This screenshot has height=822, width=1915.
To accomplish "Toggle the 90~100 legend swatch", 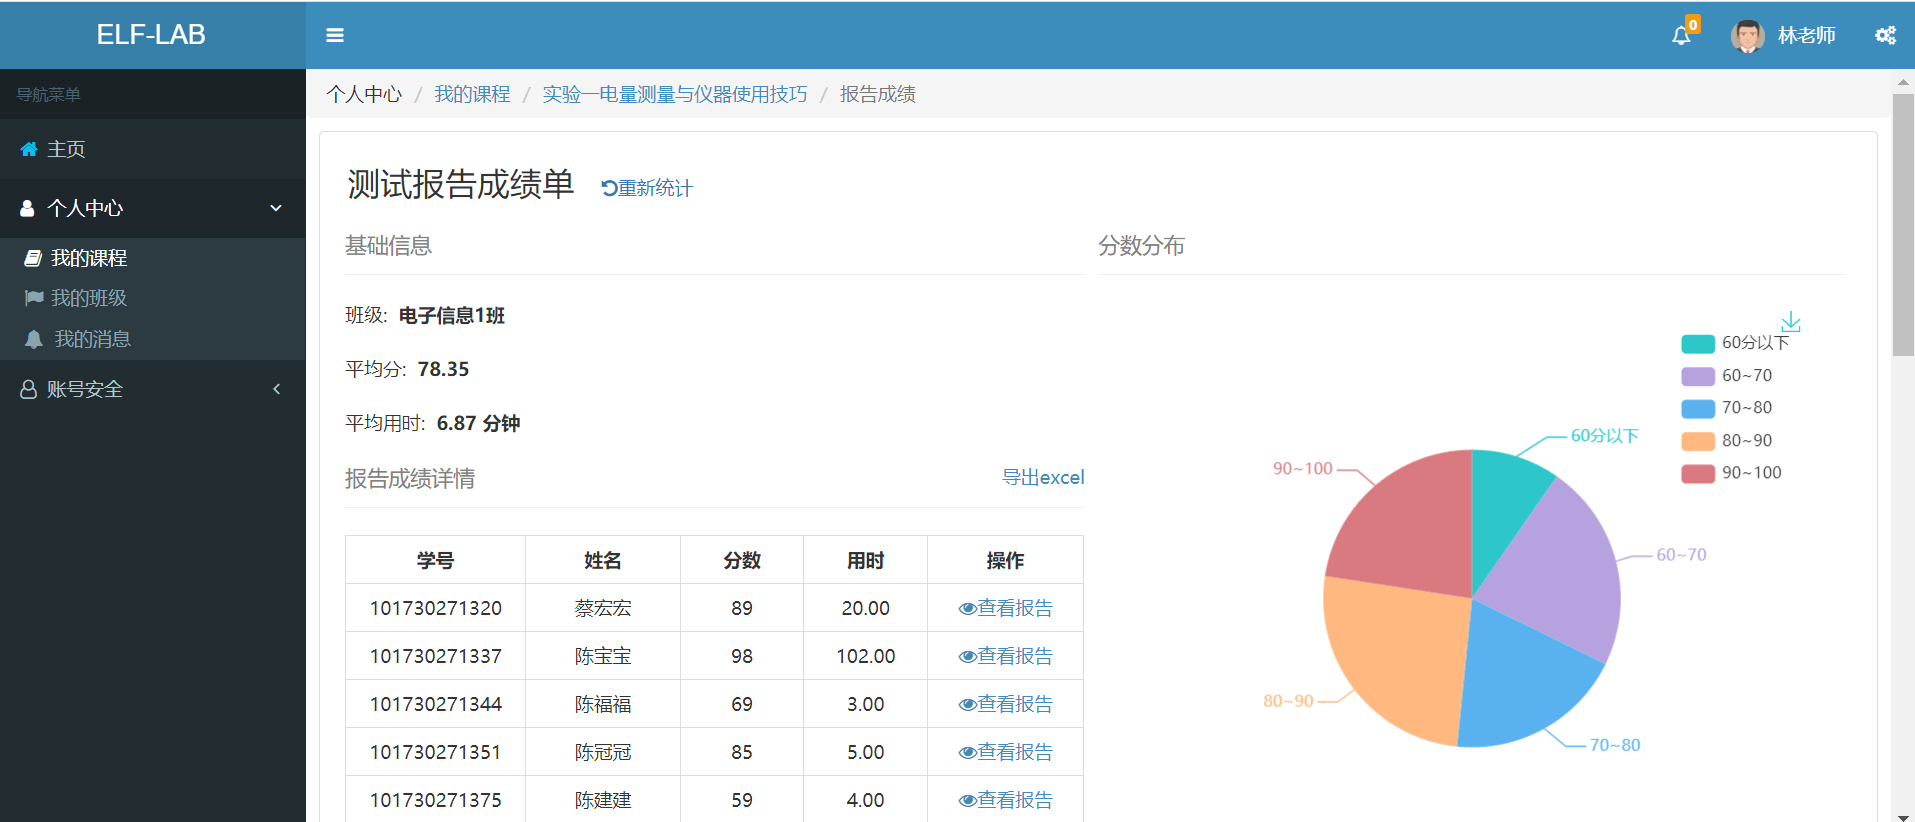I will (x=1698, y=473).
